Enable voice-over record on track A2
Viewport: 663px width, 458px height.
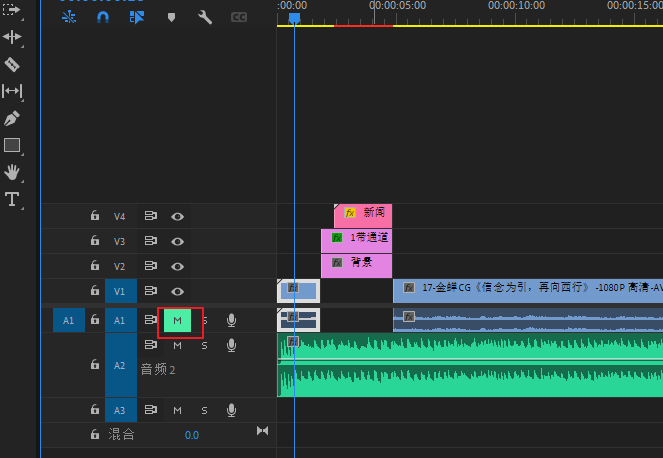click(x=231, y=345)
